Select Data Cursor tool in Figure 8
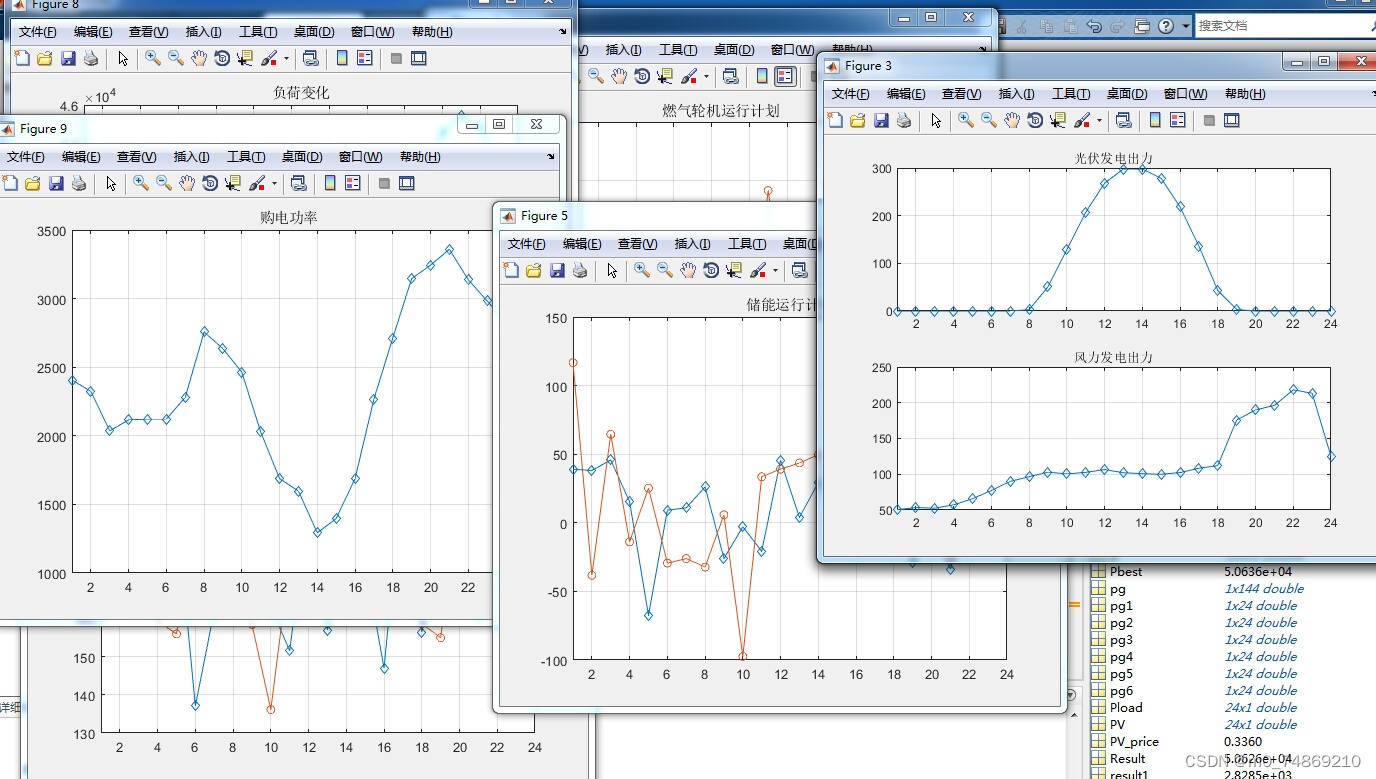This screenshot has width=1376, height=779. [x=245, y=59]
